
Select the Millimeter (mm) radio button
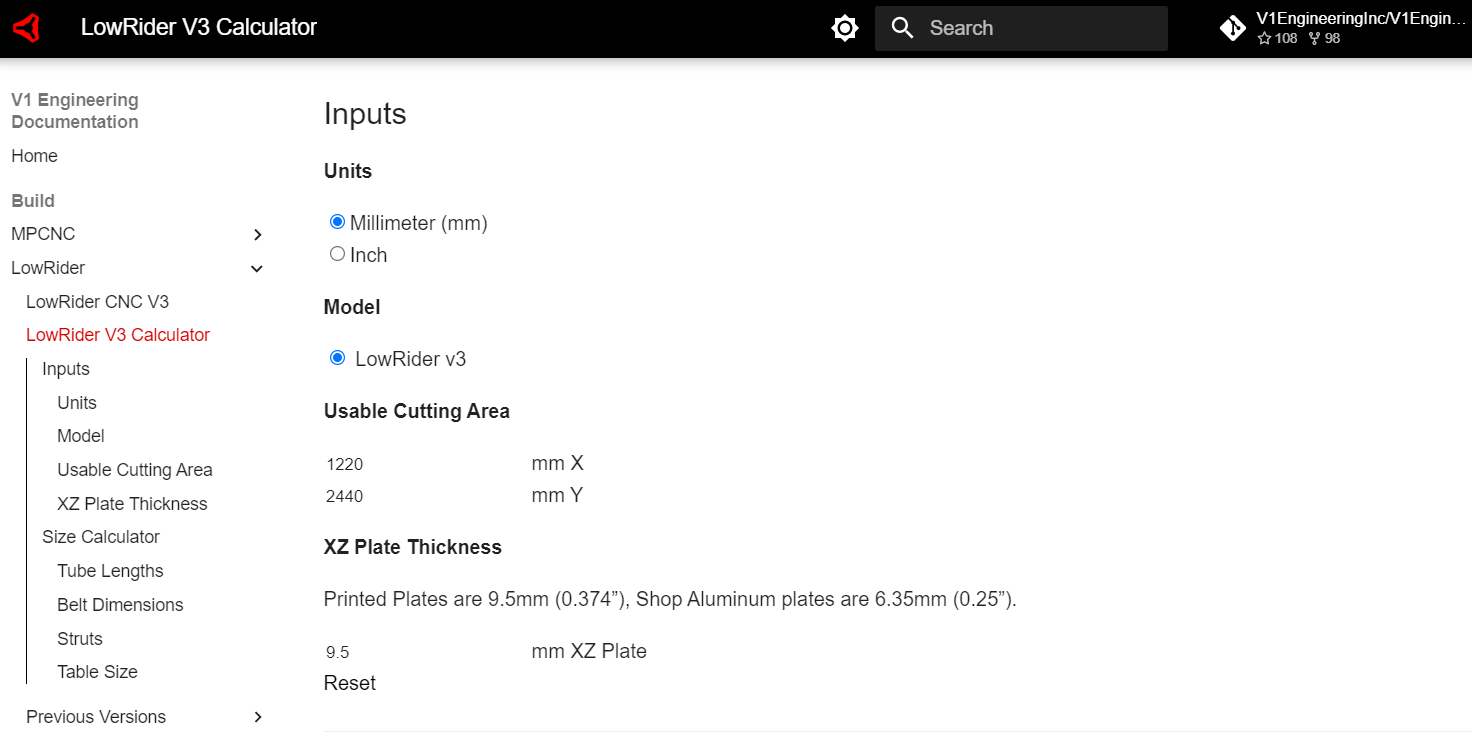click(337, 221)
